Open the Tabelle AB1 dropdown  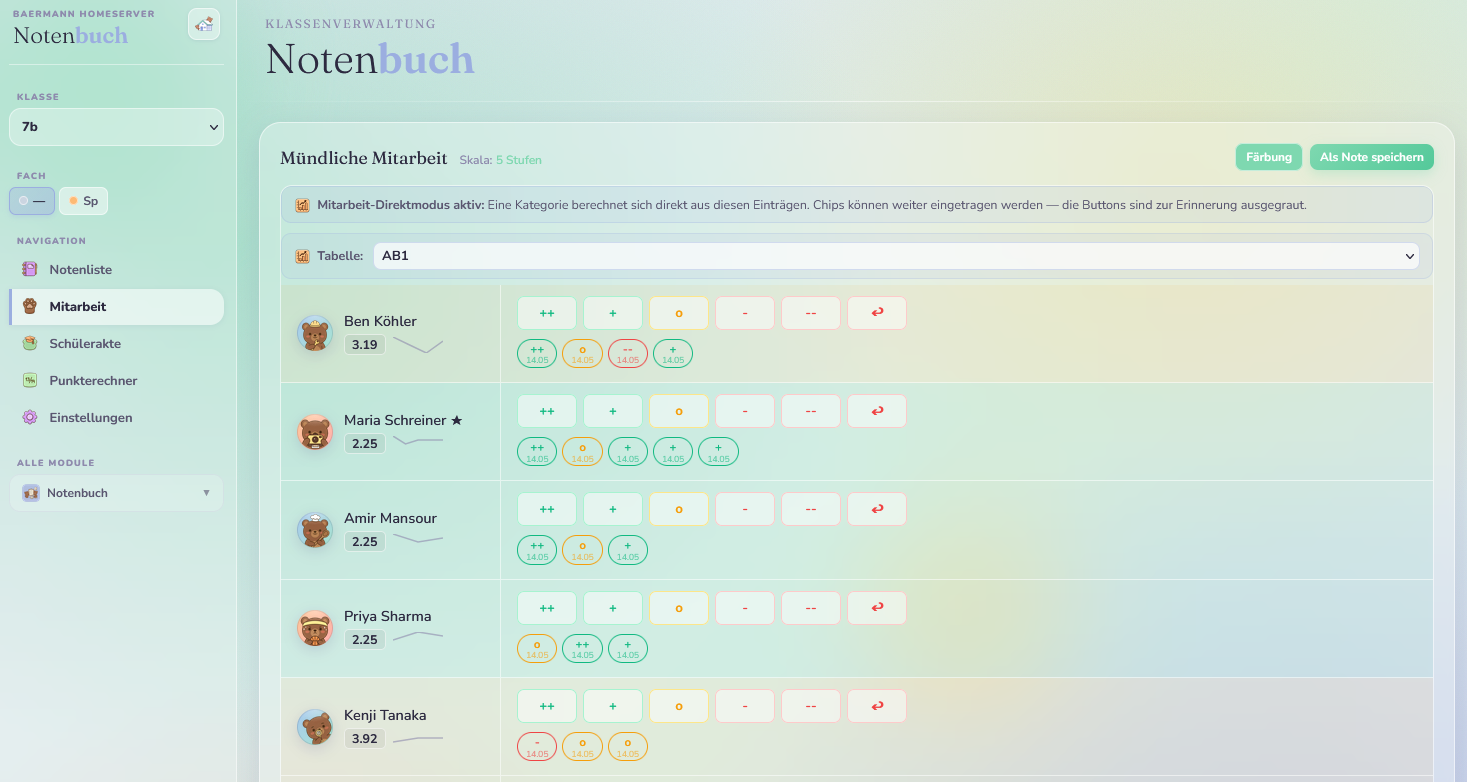coord(896,256)
